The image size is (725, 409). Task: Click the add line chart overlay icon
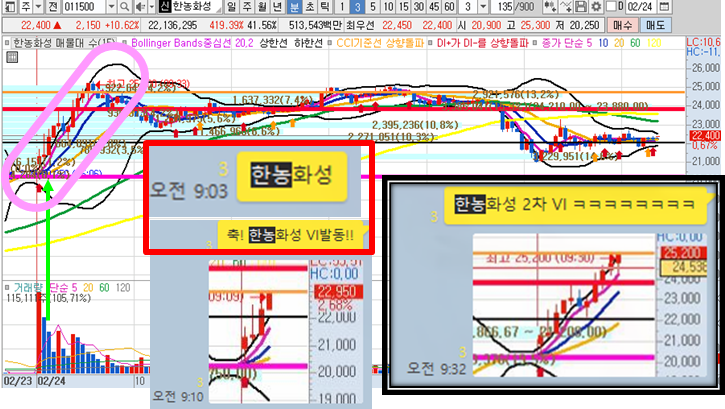tap(565, 6)
